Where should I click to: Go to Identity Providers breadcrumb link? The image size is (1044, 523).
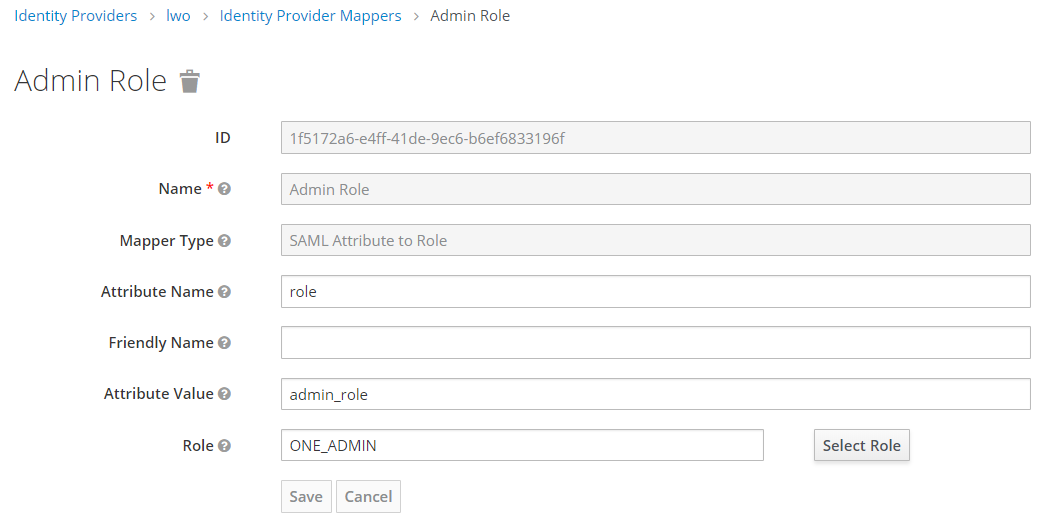coord(76,16)
